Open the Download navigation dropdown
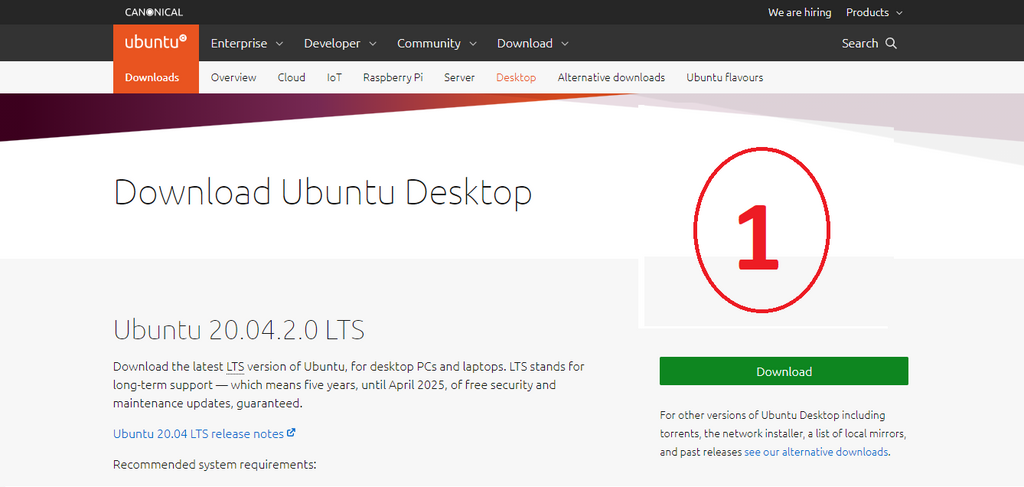Screen dimensions: 1024x487 [x=533, y=43]
